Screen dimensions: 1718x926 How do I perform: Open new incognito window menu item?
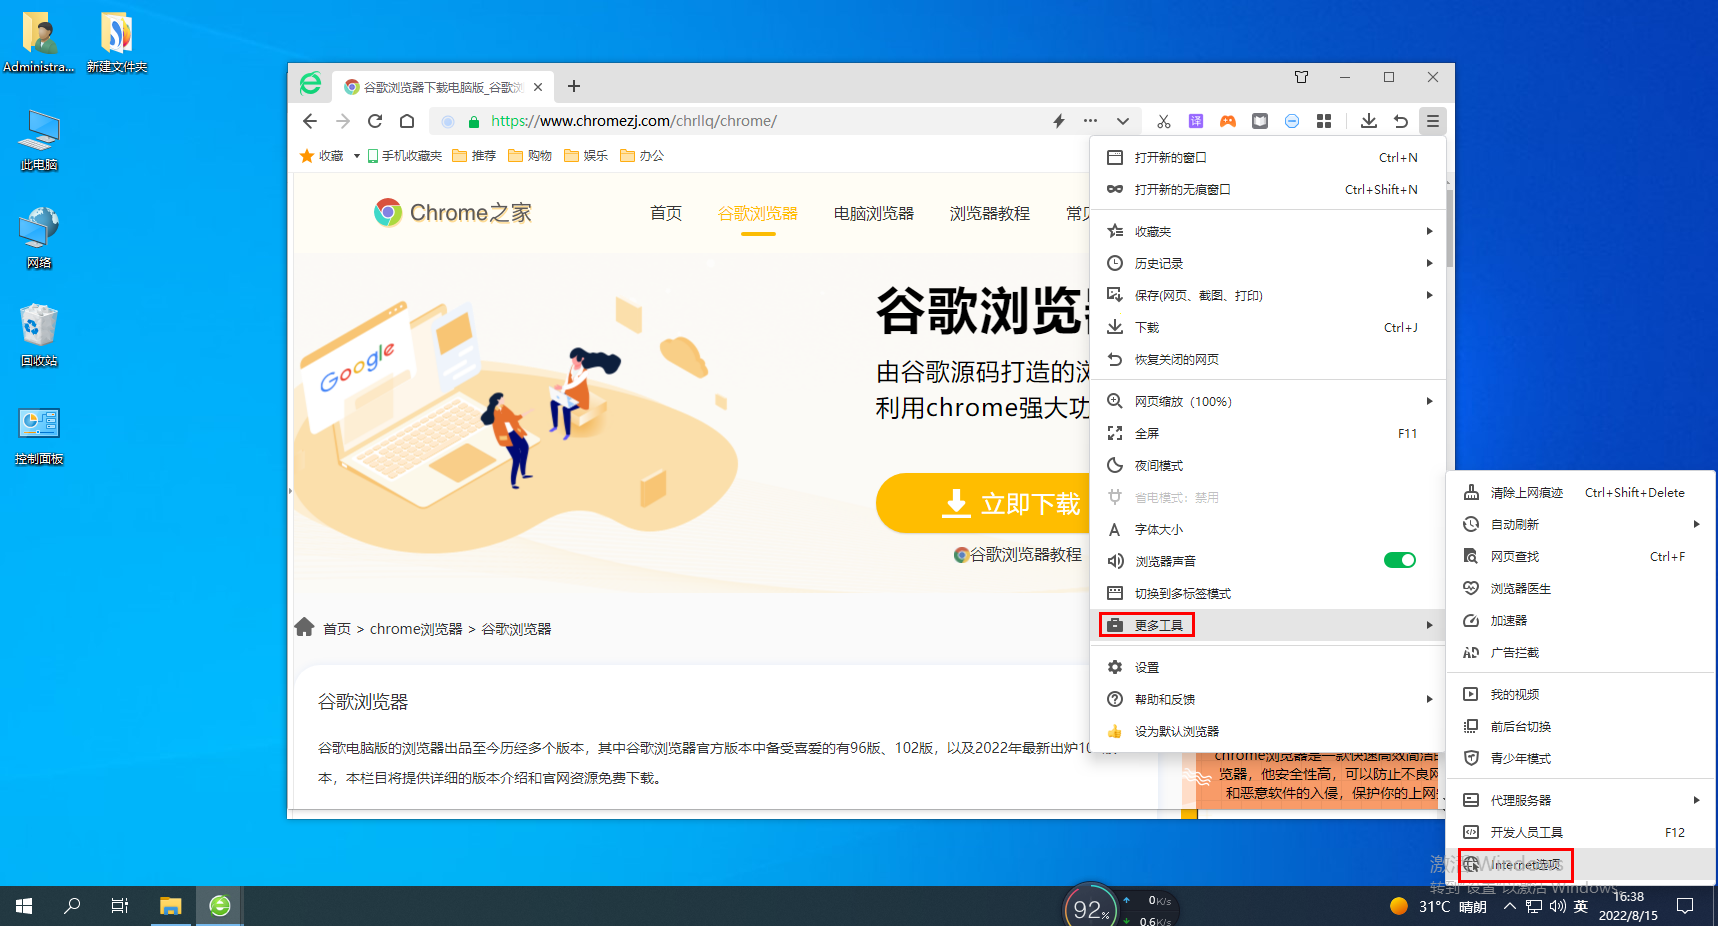click(1267, 189)
